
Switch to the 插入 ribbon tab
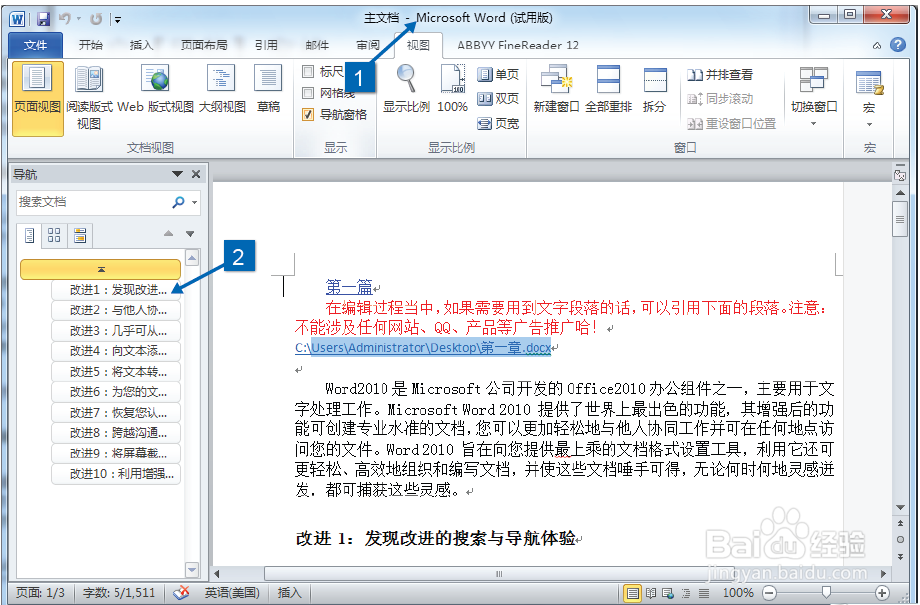(141, 45)
